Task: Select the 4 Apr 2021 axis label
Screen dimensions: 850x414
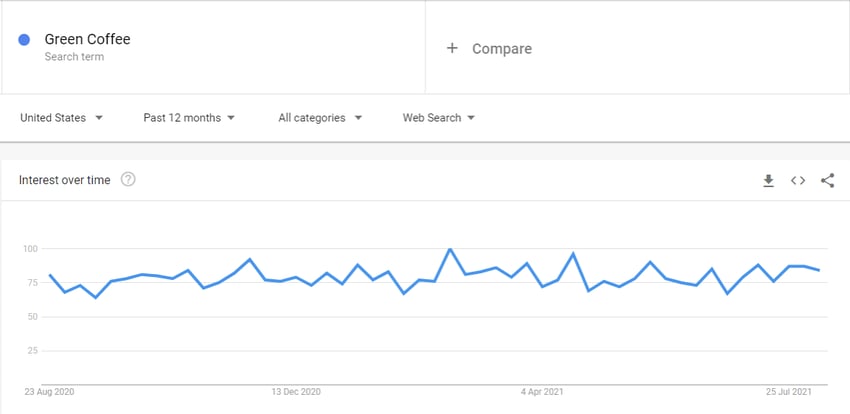Action: [x=542, y=392]
